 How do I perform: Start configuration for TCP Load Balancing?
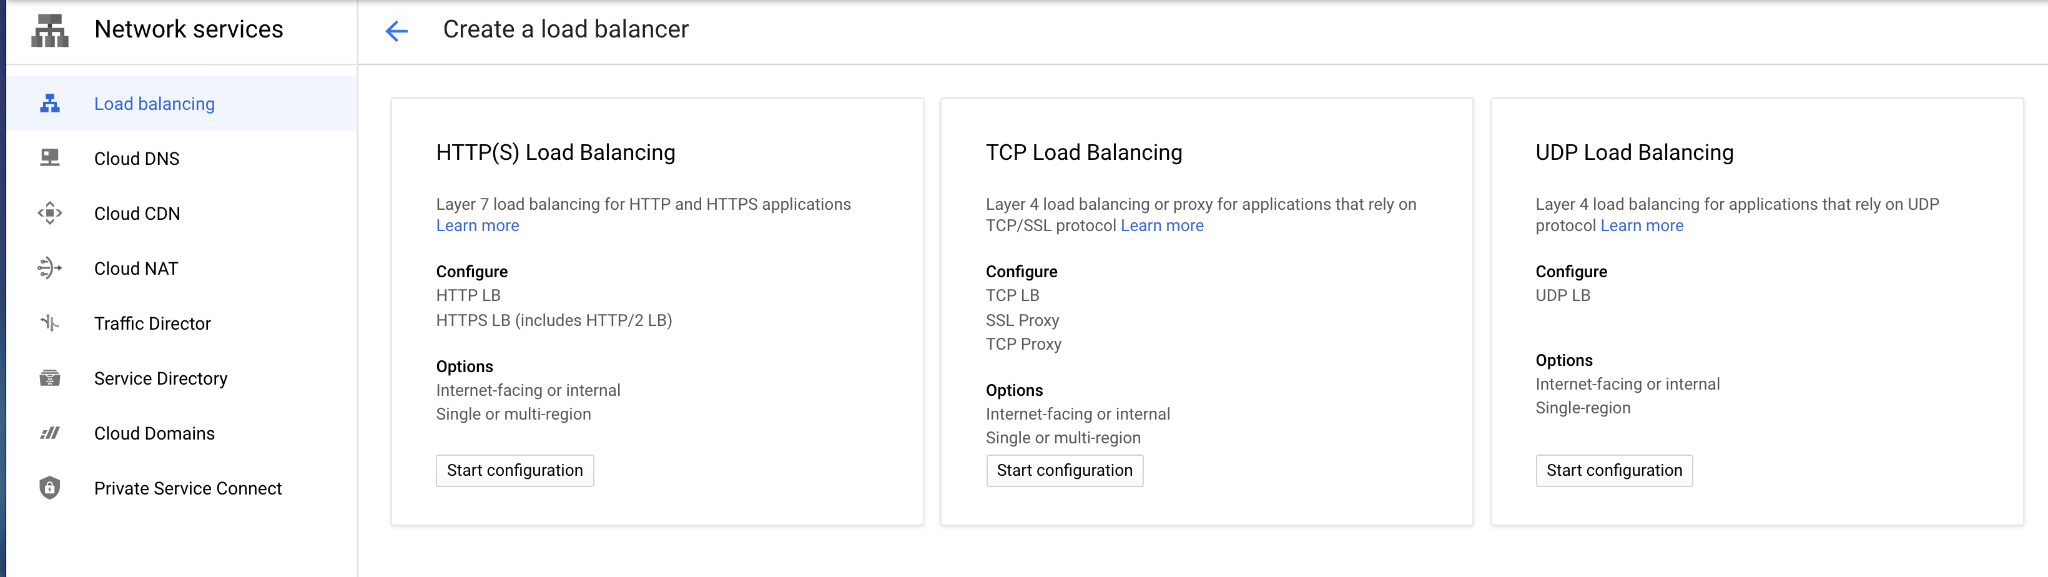(x=1064, y=471)
